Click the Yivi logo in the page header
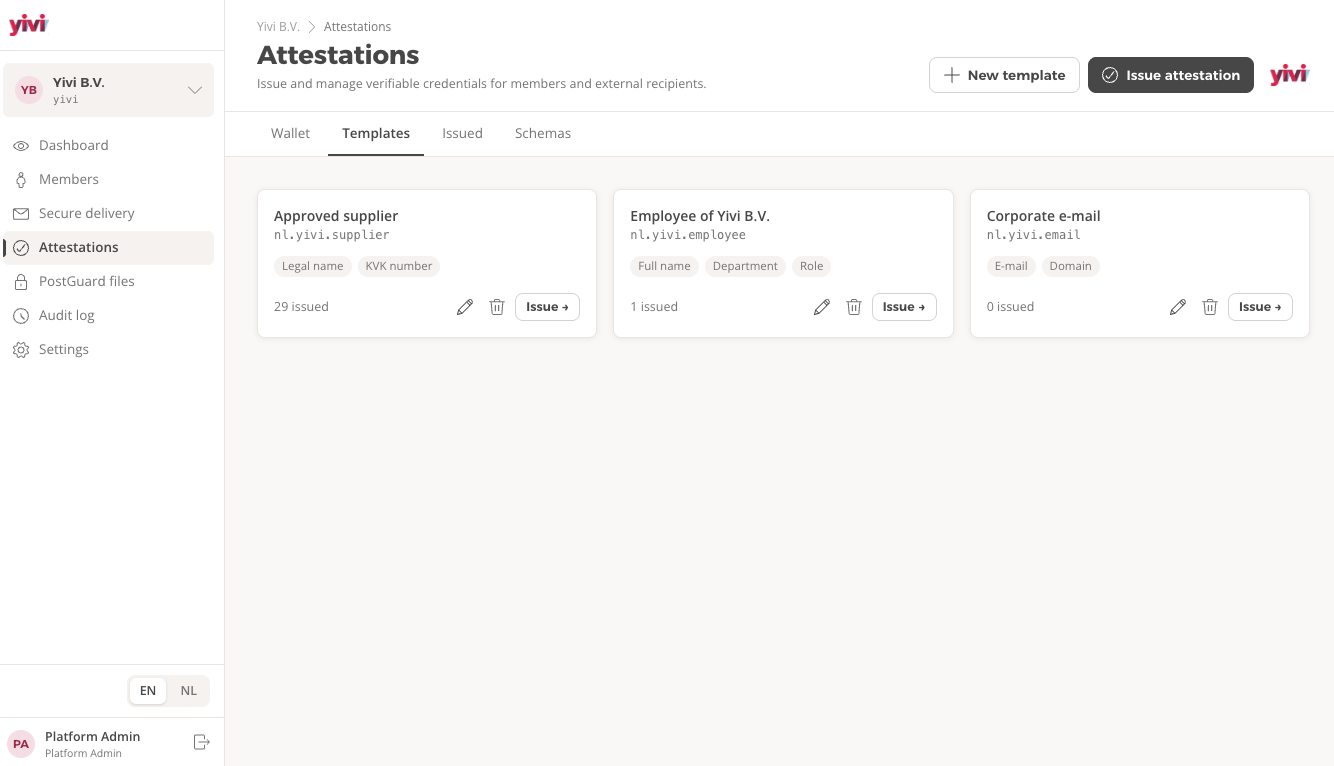This screenshot has width=1334, height=766. click(1289, 75)
